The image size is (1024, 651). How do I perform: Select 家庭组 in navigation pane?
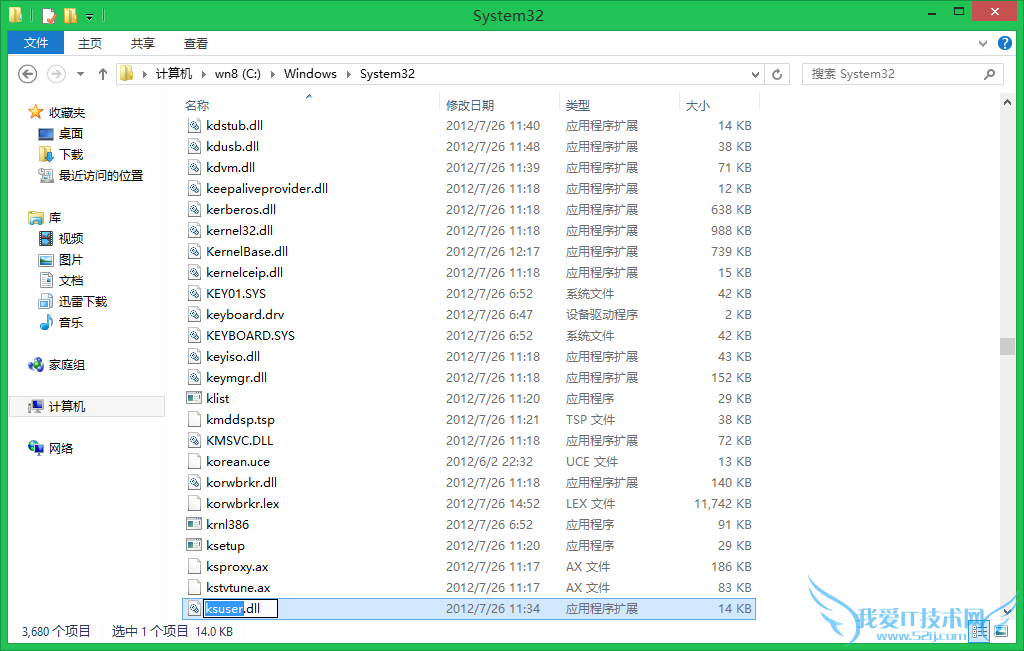67,364
